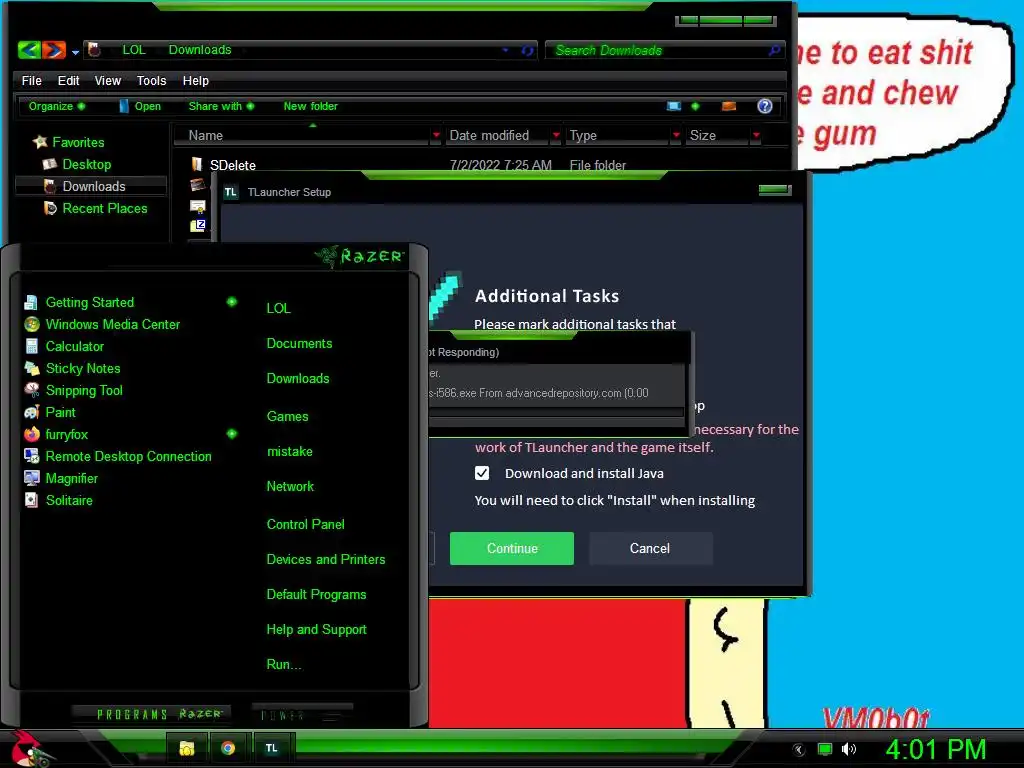Open recent locations dropdown beside nav arrows
1024x768 pixels.
75,52
